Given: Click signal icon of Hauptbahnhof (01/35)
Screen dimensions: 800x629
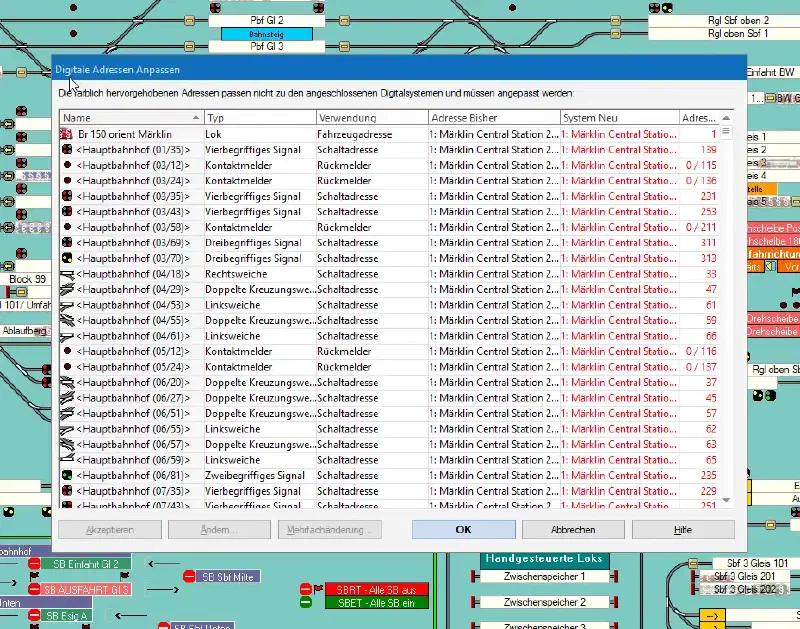Looking at the screenshot, I should [67, 149].
